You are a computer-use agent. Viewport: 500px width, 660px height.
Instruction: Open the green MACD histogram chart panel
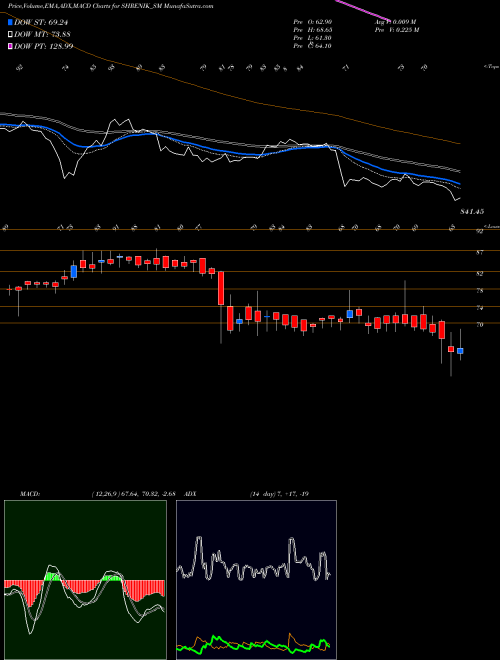85,580
